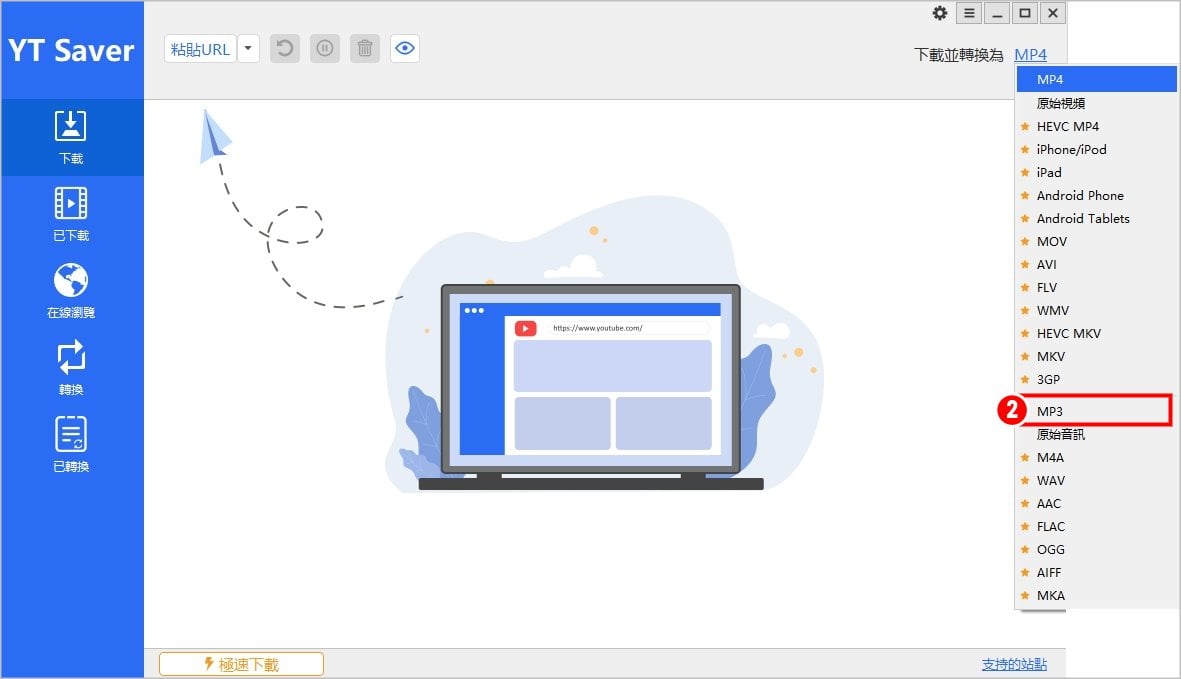Choose WMV format
1181x679 pixels.
click(x=1096, y=310)
